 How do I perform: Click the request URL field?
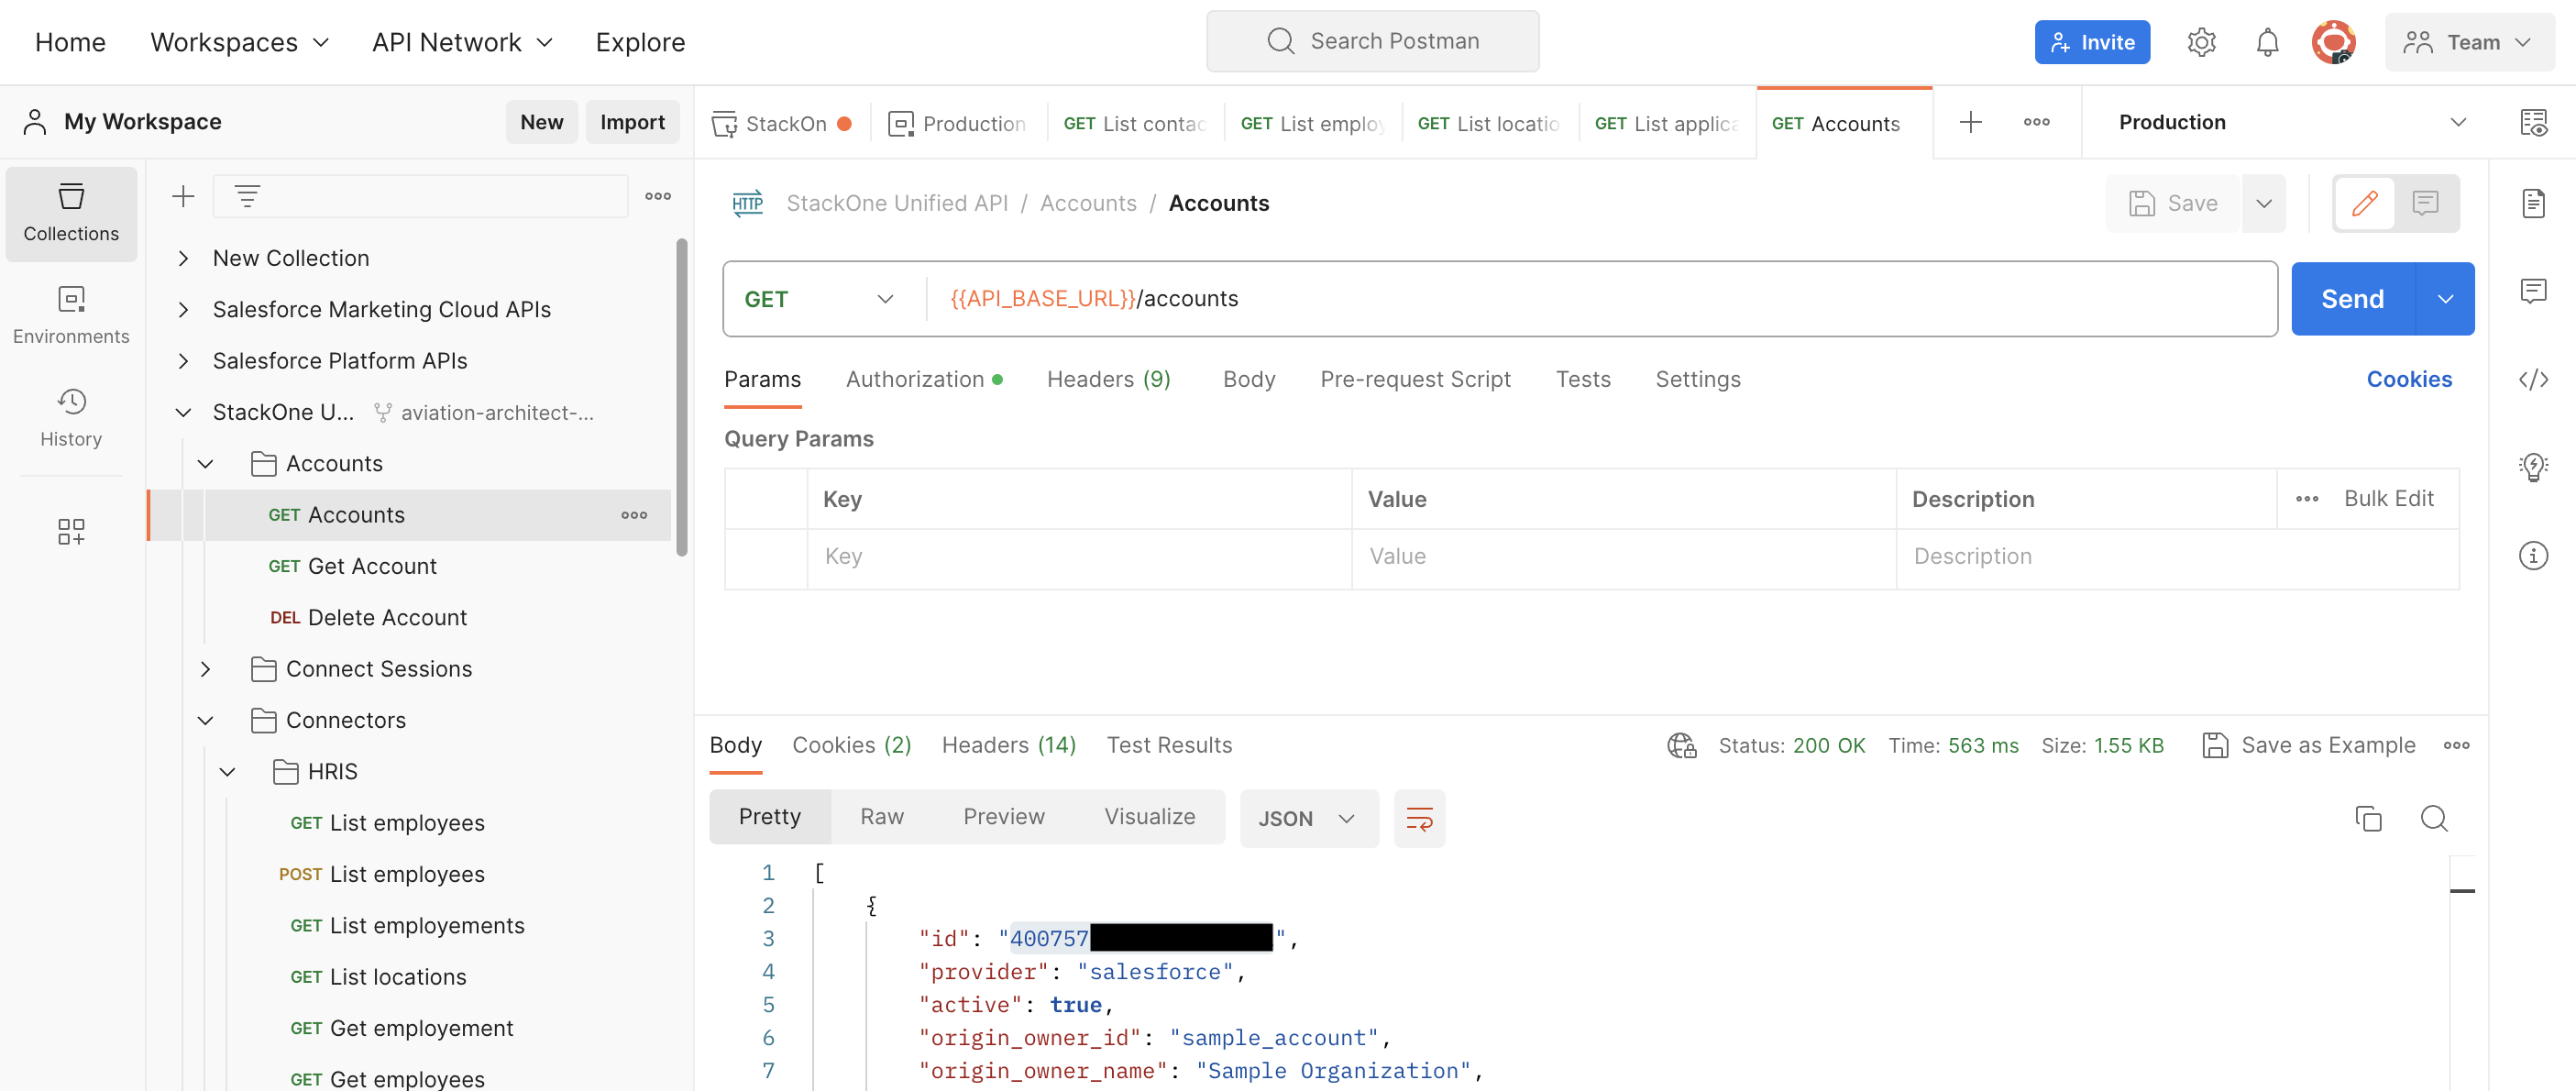(x=1602, y=299)
